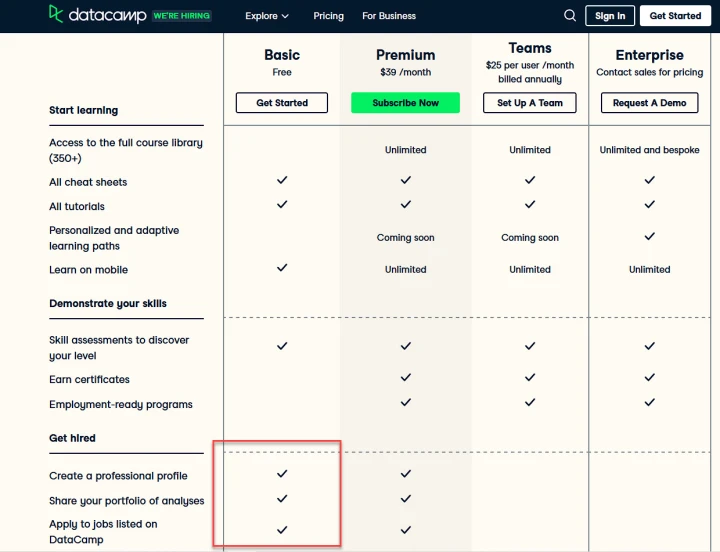
Task: Click Basic checkmark for All tutorials
Action: pyautogui.click(x=282, y=204)
